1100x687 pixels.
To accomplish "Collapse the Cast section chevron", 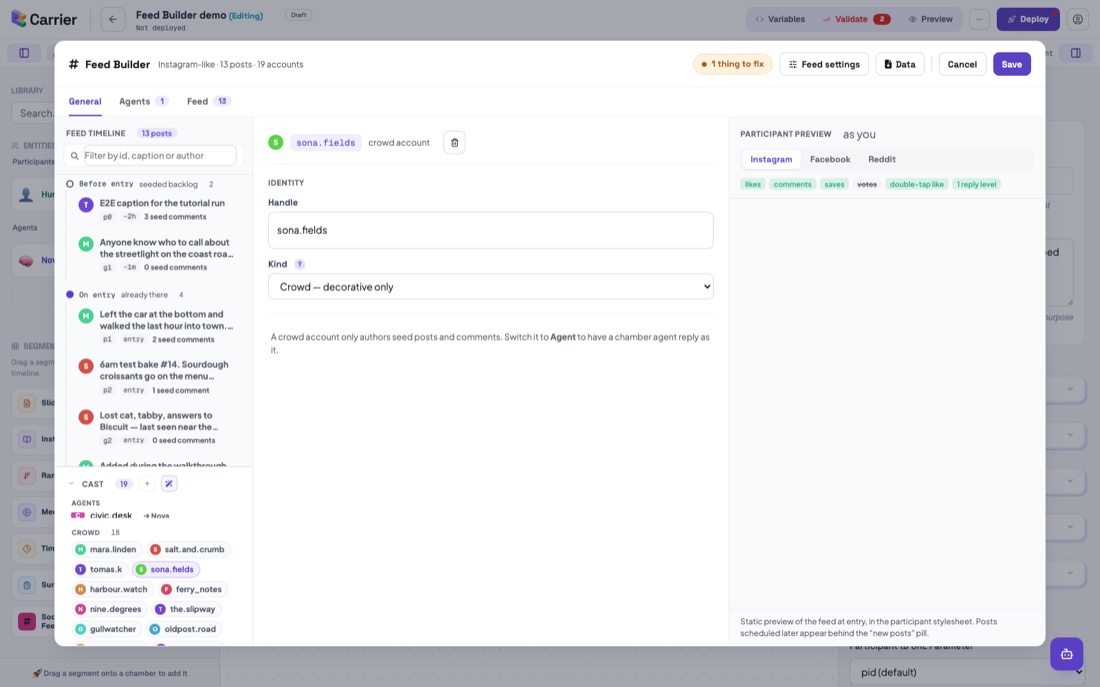I will coord(72,483).
